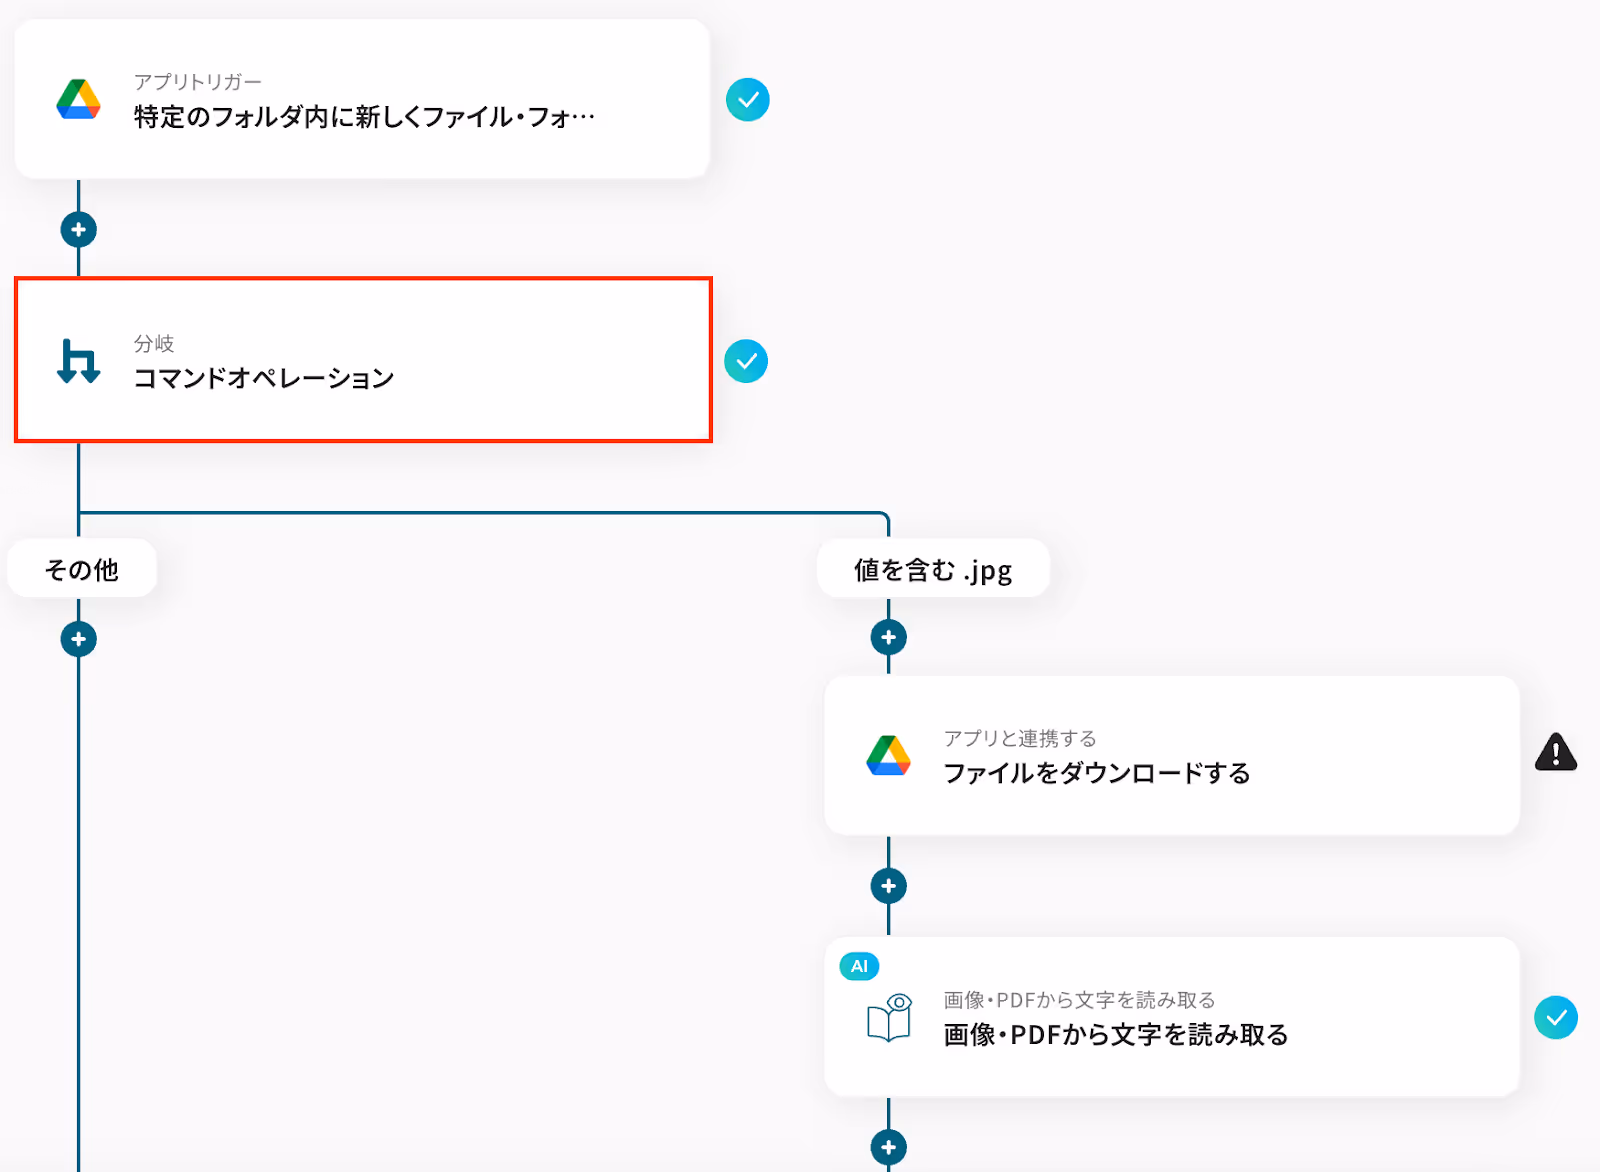Viewport: 1600px width, 1172px height.
Task: Select the その他 branch label
Action: tap(82, 568)
